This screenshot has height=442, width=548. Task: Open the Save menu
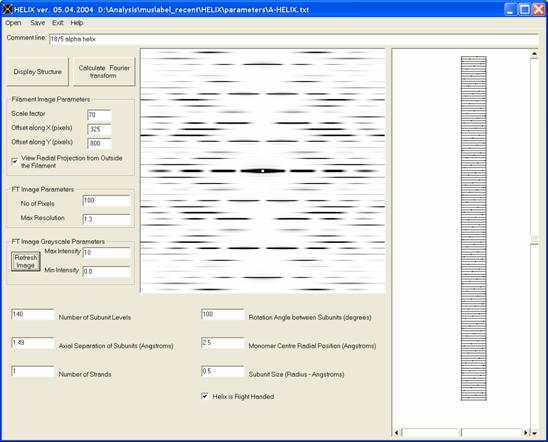pos(37,23)
